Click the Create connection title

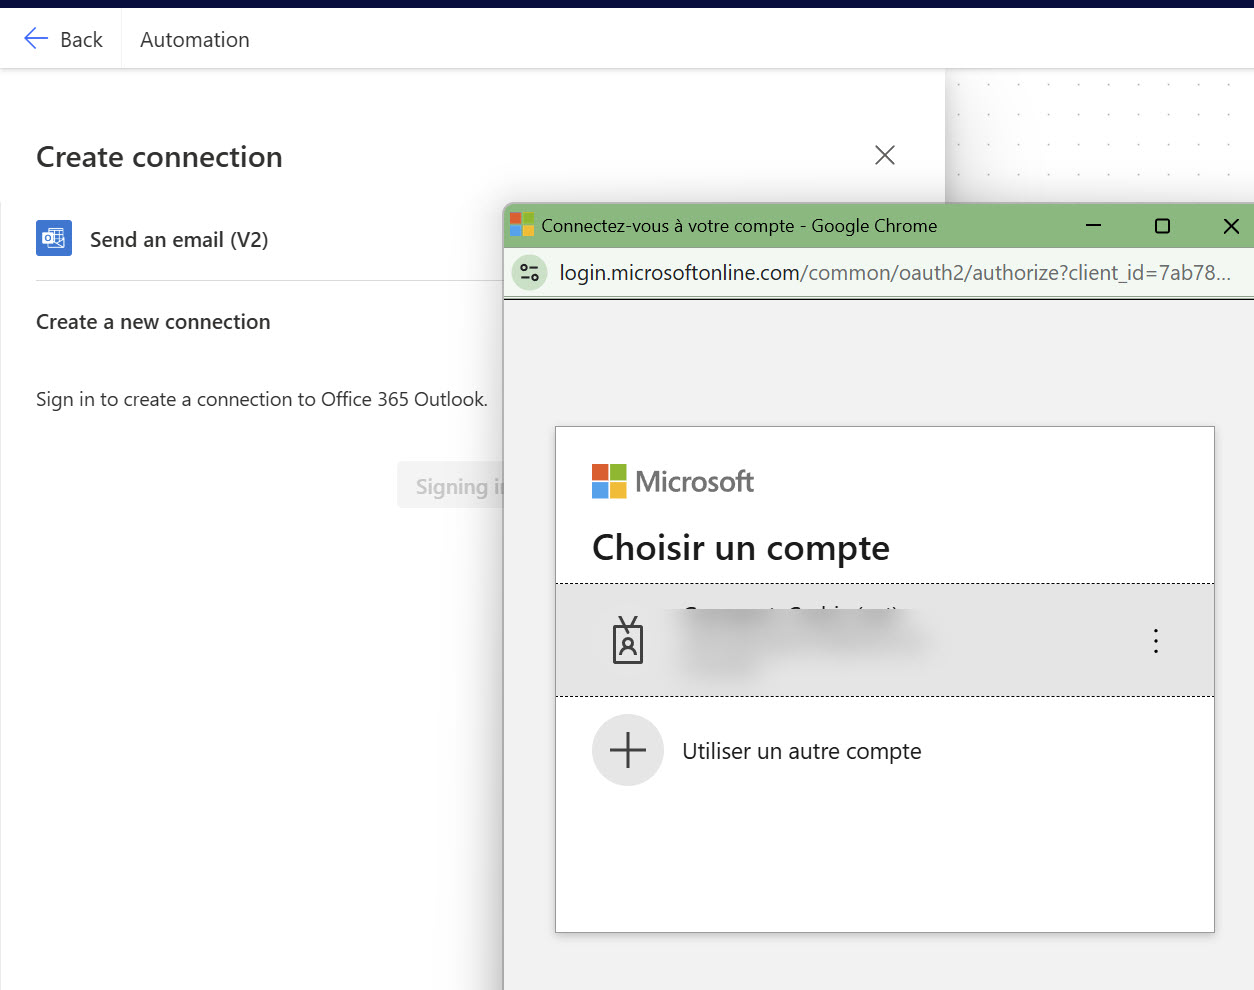(x=159, y=157)
